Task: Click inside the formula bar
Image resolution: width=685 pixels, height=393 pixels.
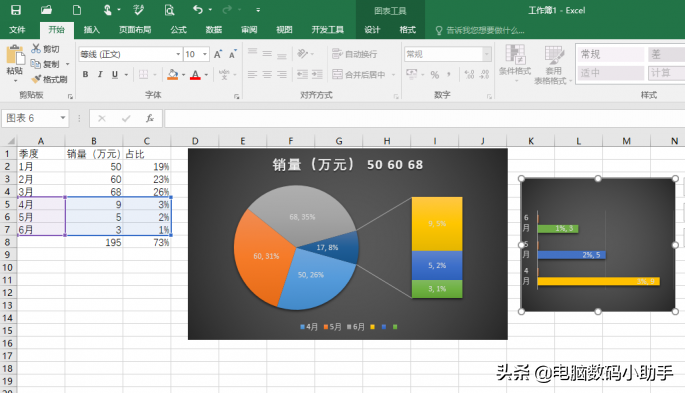Action: (x=424, y=118)
